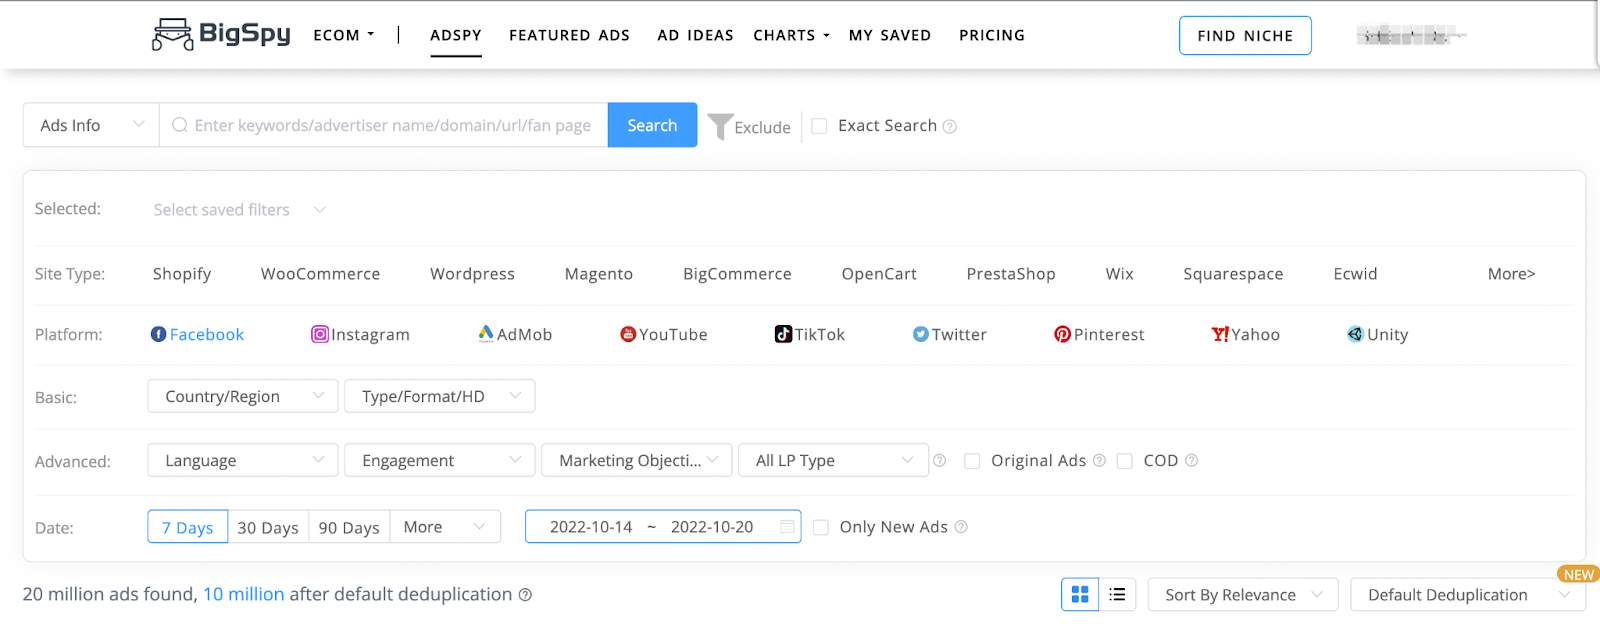Expand More> site types
This screenshot has height=638, width=1600.
coord(1511,274)
